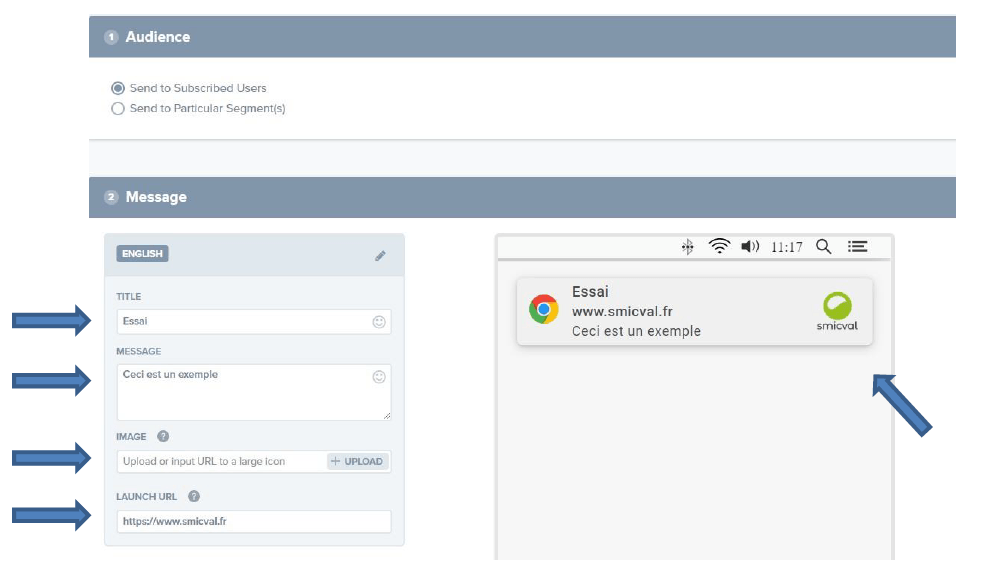The width and height of the screenshot is (989, 581).
Task: Click the search magnifier icon in preview
Action: tap(823, 247)
